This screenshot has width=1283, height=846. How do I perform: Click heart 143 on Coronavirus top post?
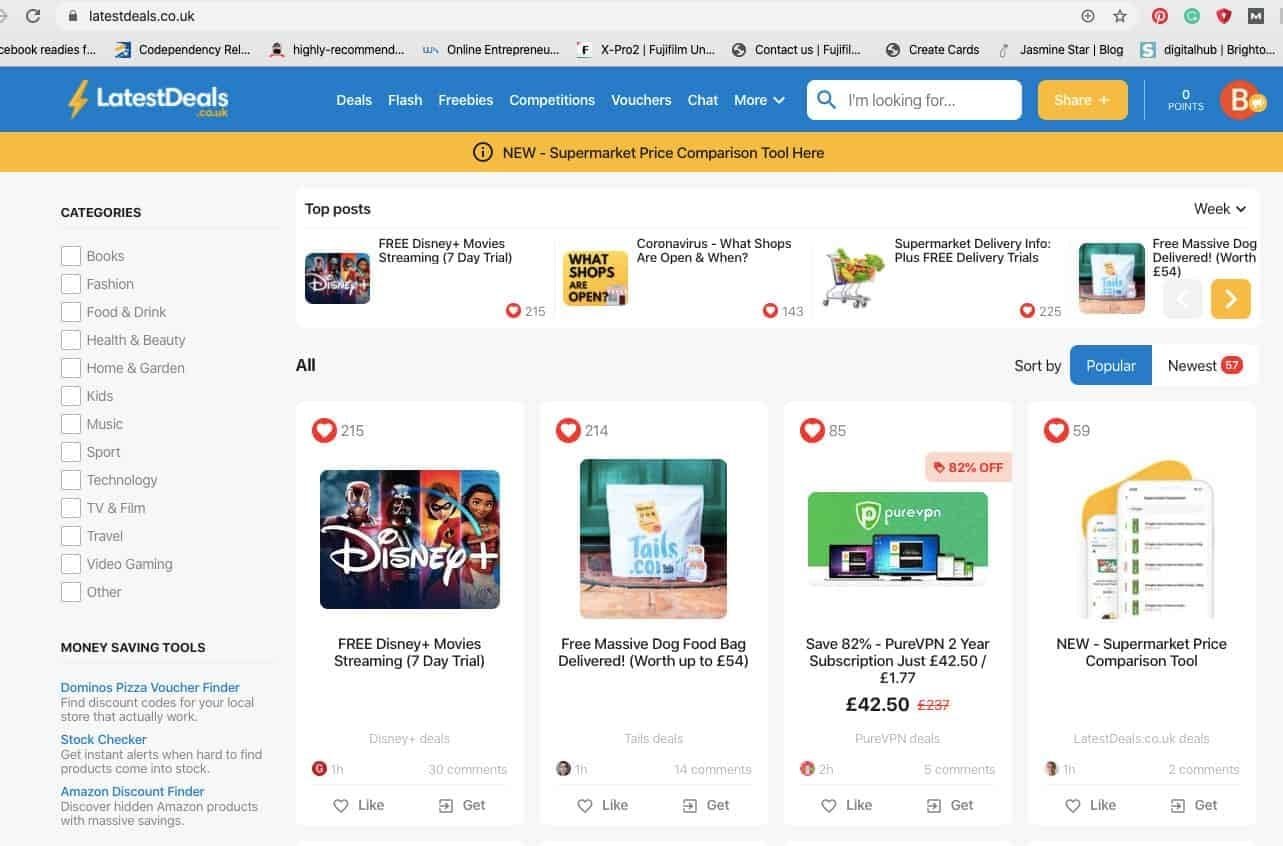click(x=770, y=311)
